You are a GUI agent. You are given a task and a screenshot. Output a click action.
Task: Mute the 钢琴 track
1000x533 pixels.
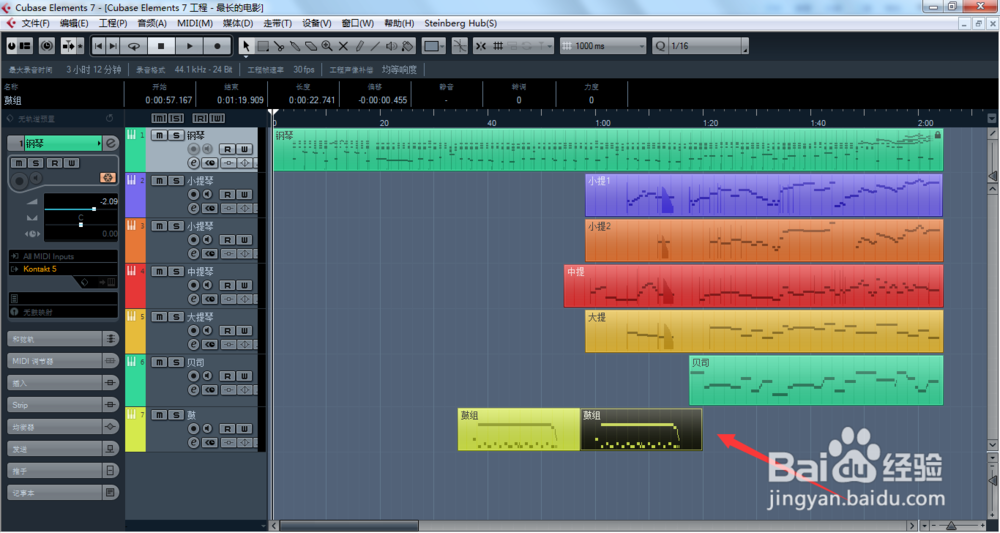pos(159,136)
